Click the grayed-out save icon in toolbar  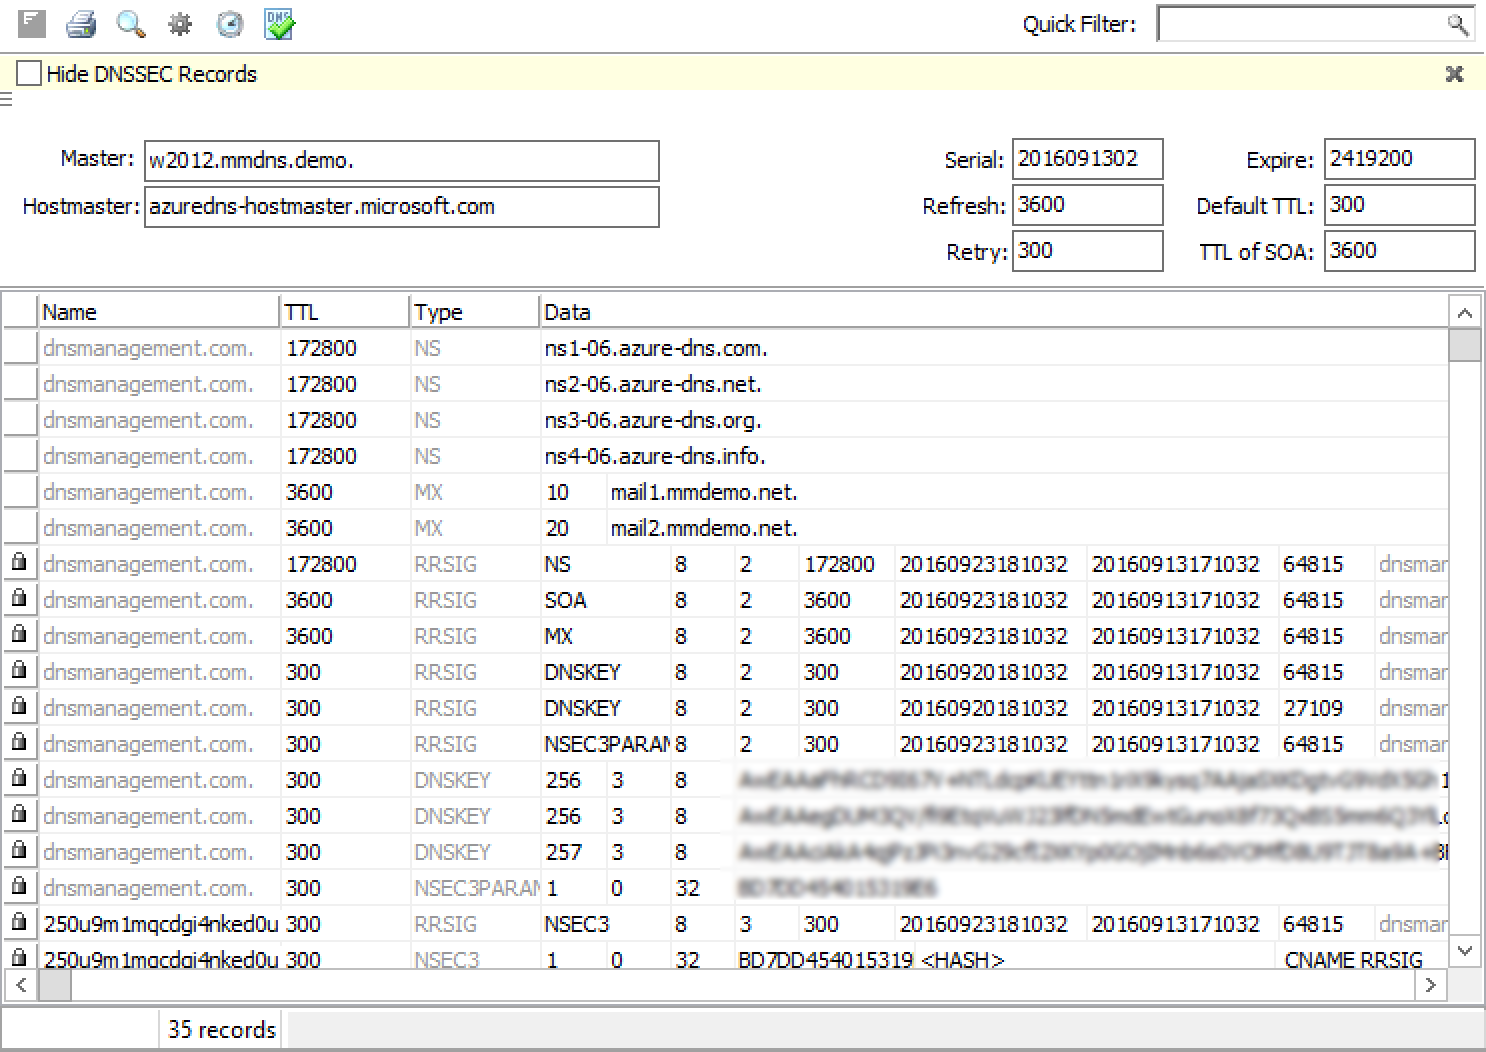(x=32, y=23)
